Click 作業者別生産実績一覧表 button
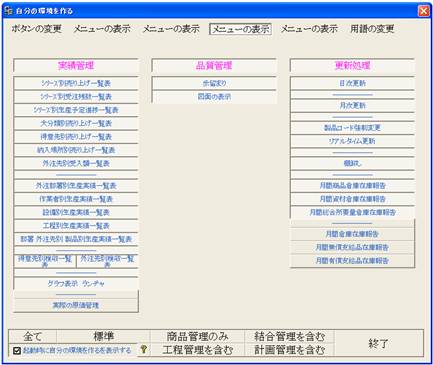This screenshot has height=365, width=433. coord(76,199)
